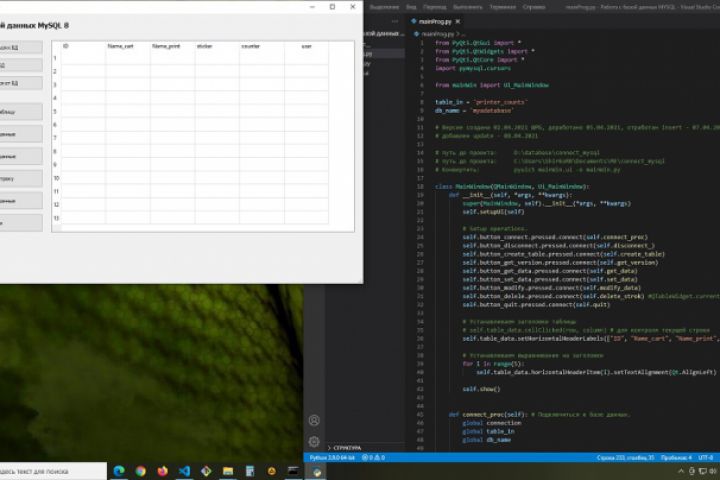720x480 pixels.
Task: Click the create table button (таблицу)
Action: click(21, 112)
